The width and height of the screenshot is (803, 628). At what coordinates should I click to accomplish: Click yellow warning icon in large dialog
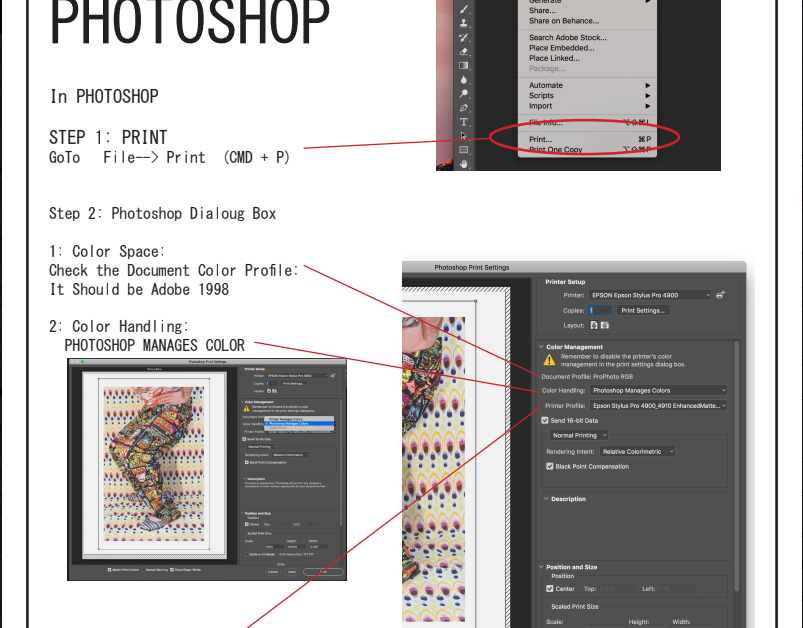(x=550, y=360)
